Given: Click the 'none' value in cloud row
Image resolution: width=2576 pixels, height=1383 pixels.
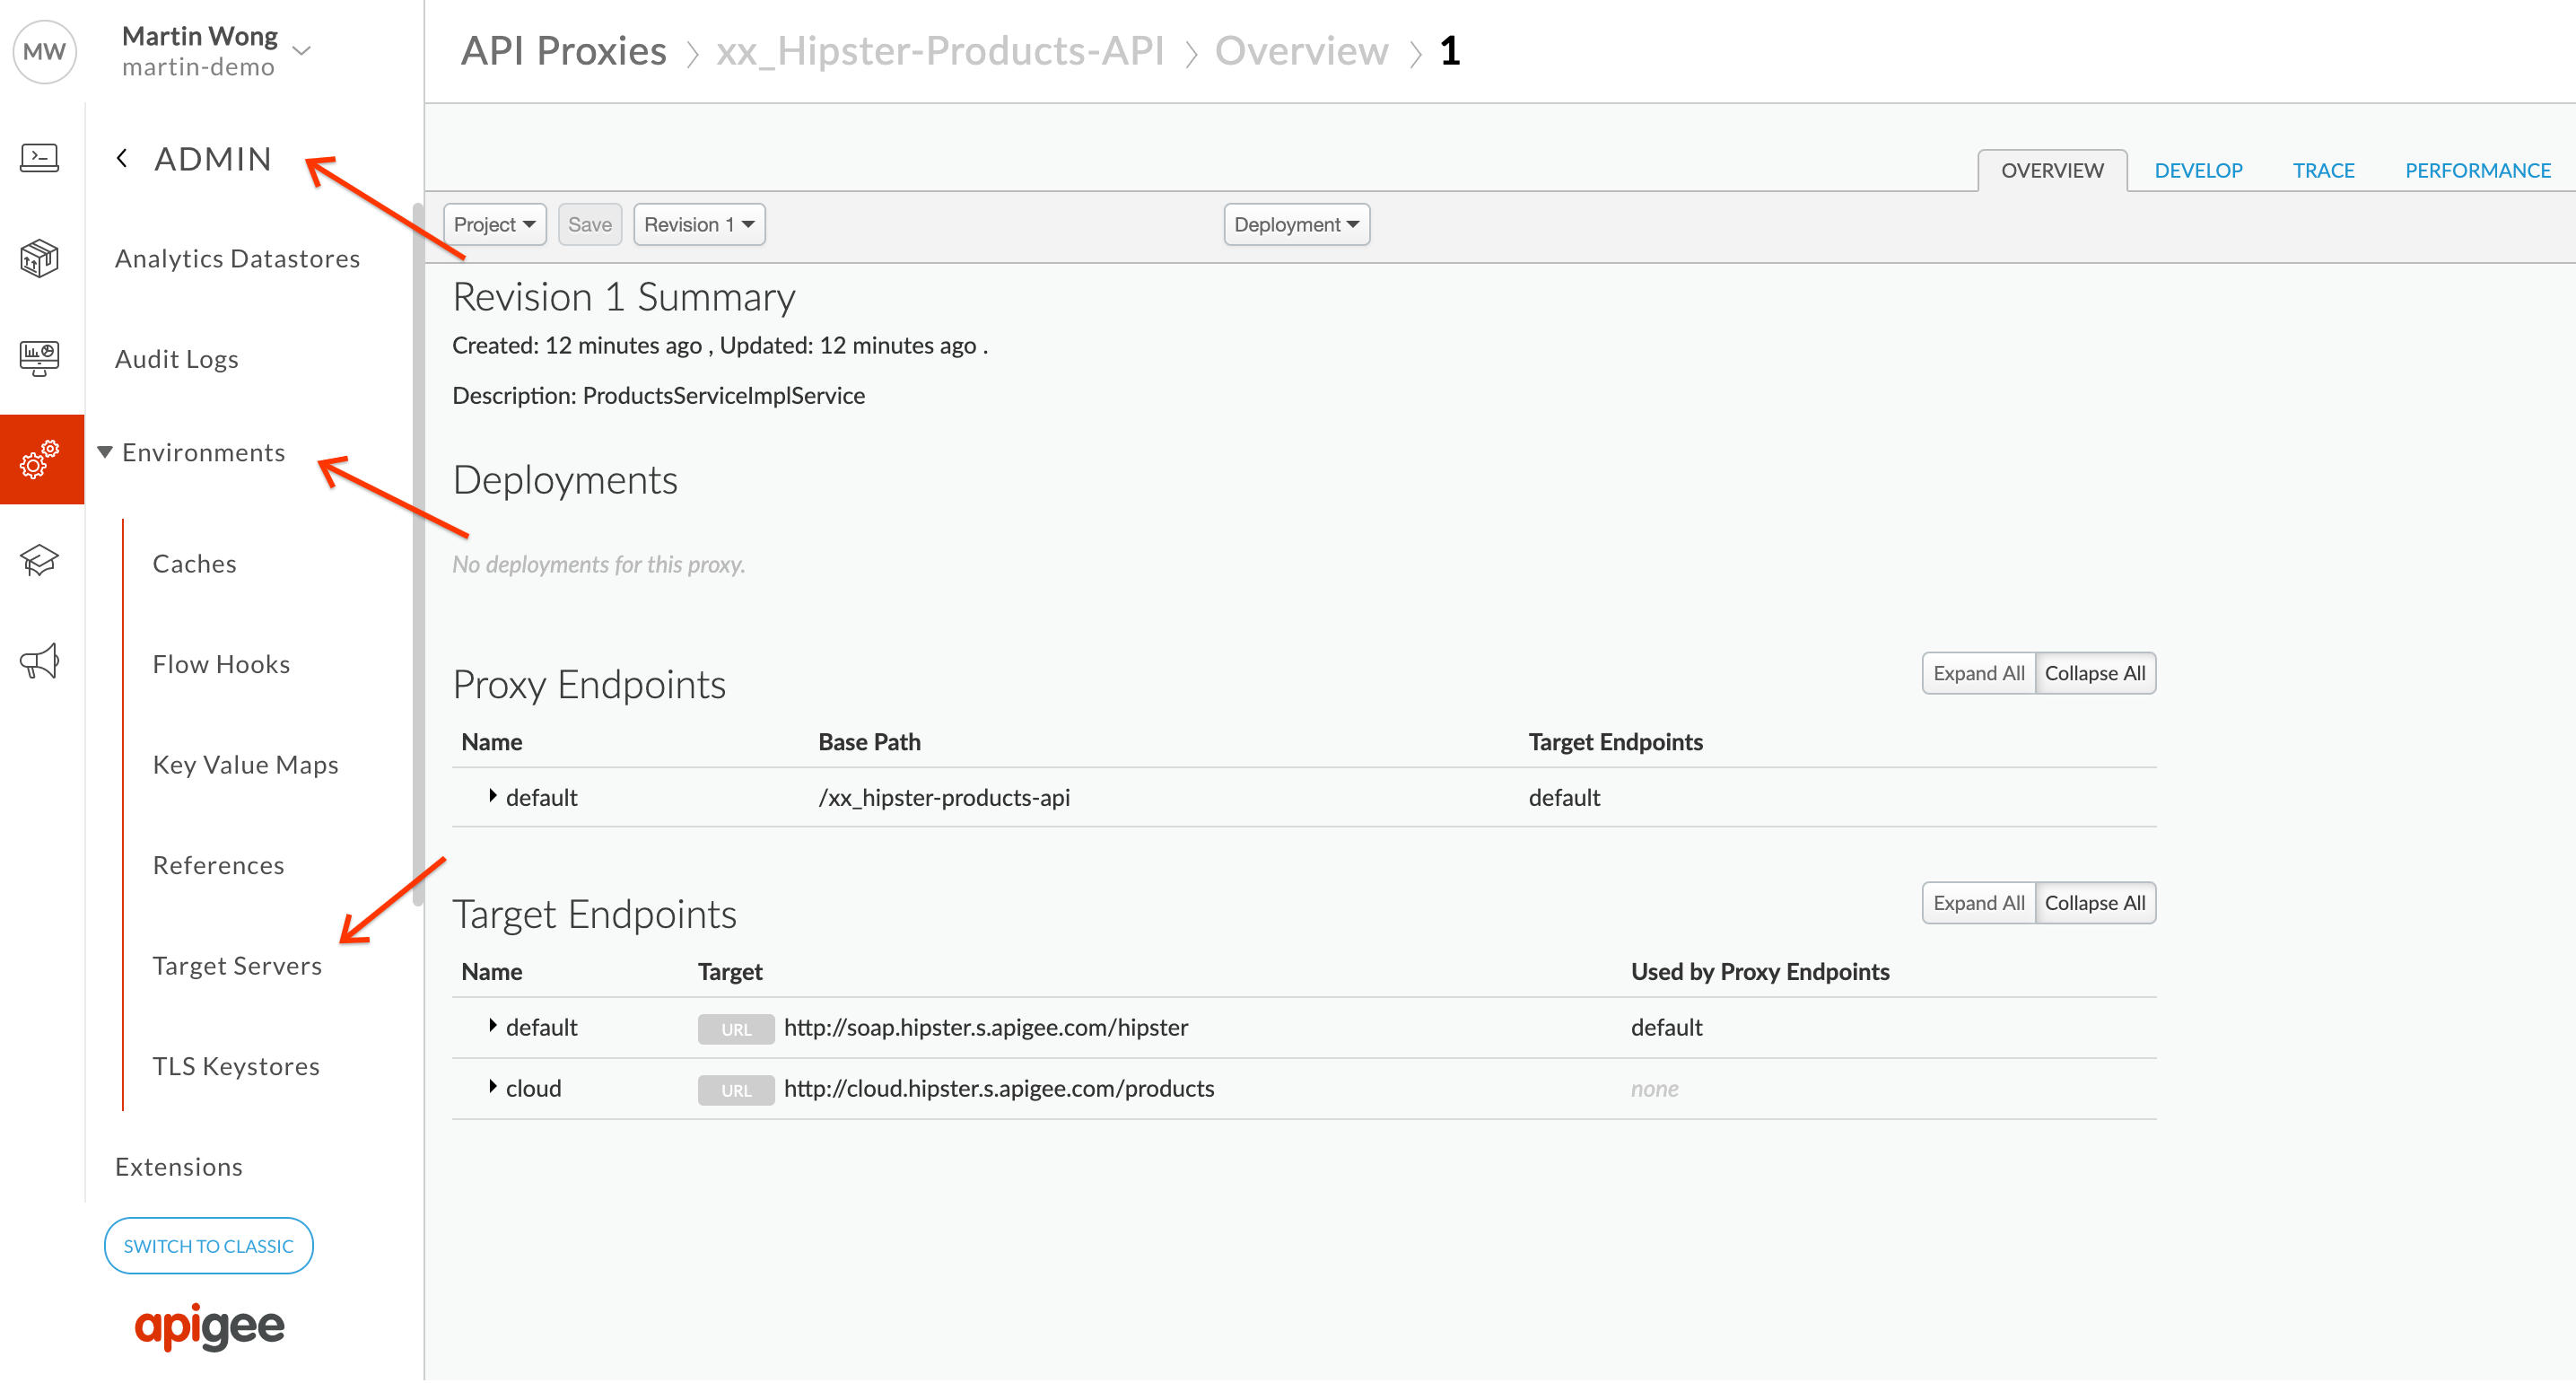Looking at the screenshot, I should [x=1654, y=1088].
